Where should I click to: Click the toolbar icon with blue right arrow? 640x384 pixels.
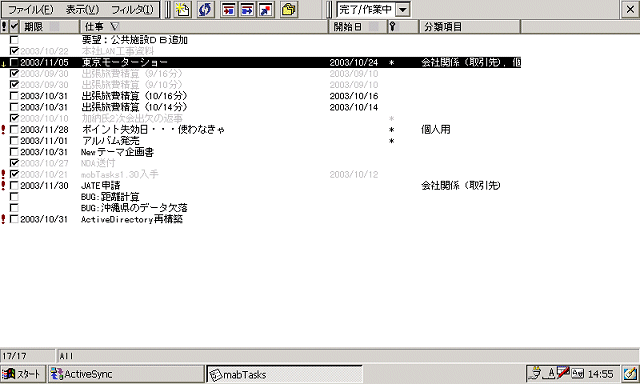click(247, 9)
